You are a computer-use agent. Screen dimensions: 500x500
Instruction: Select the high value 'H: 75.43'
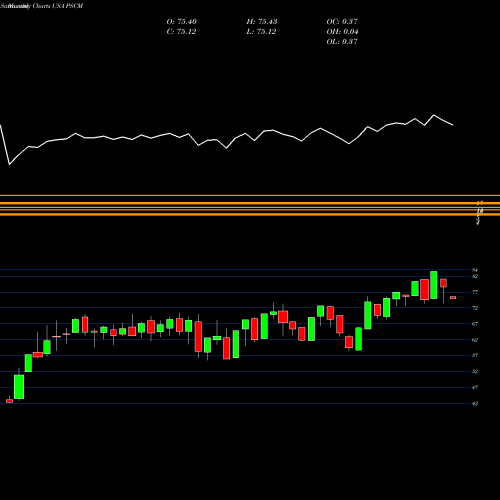[x=262, y=22]
